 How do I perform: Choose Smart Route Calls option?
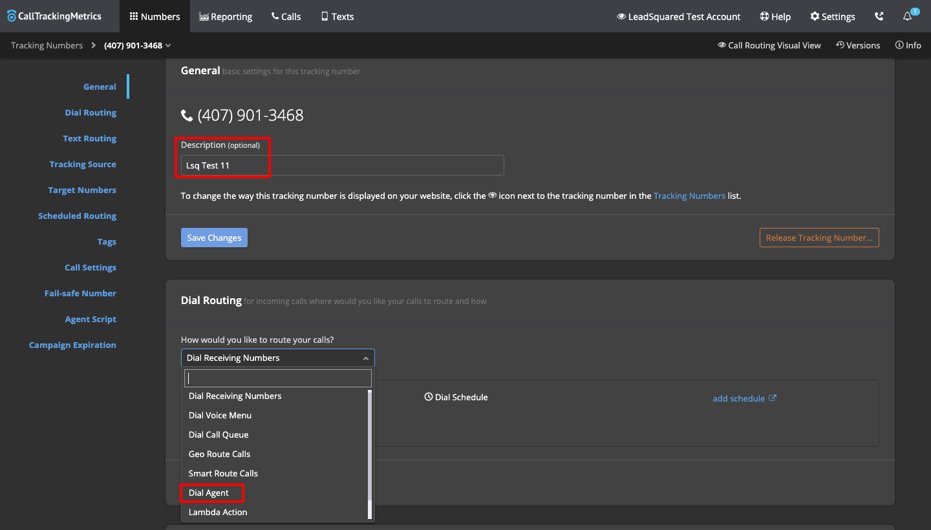pos(223,473)
